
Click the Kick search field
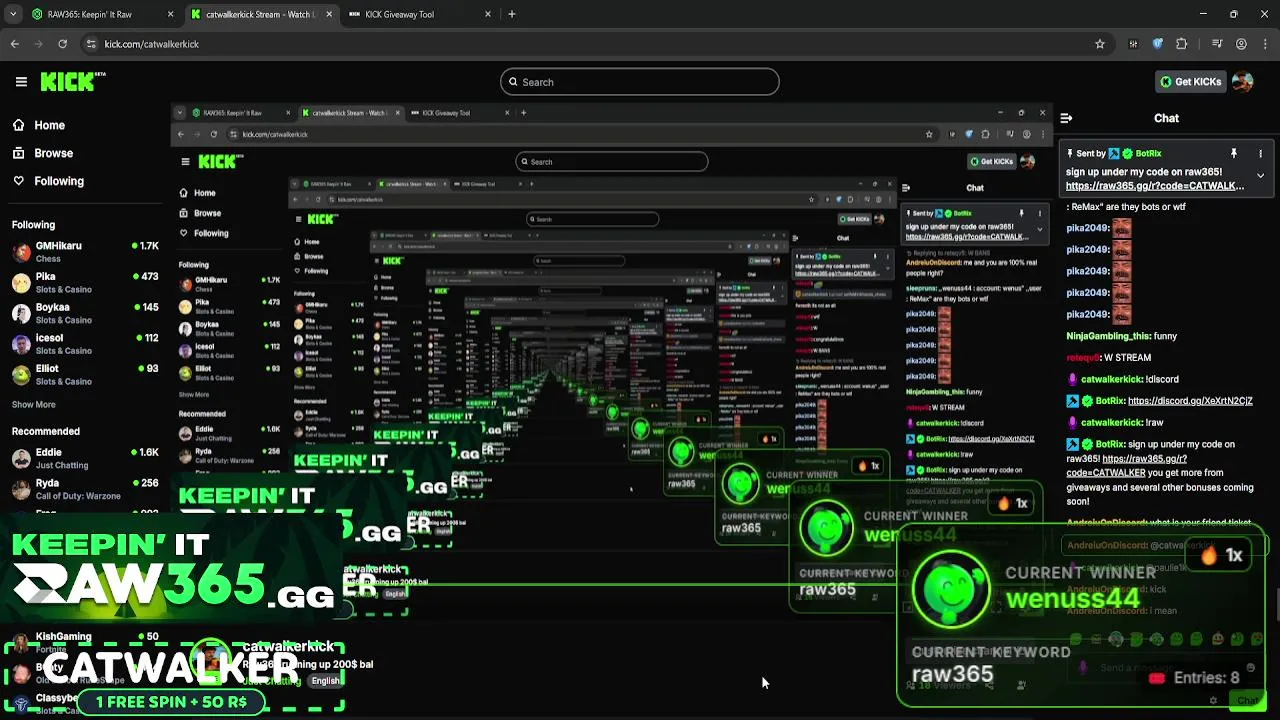pos(640,82)
